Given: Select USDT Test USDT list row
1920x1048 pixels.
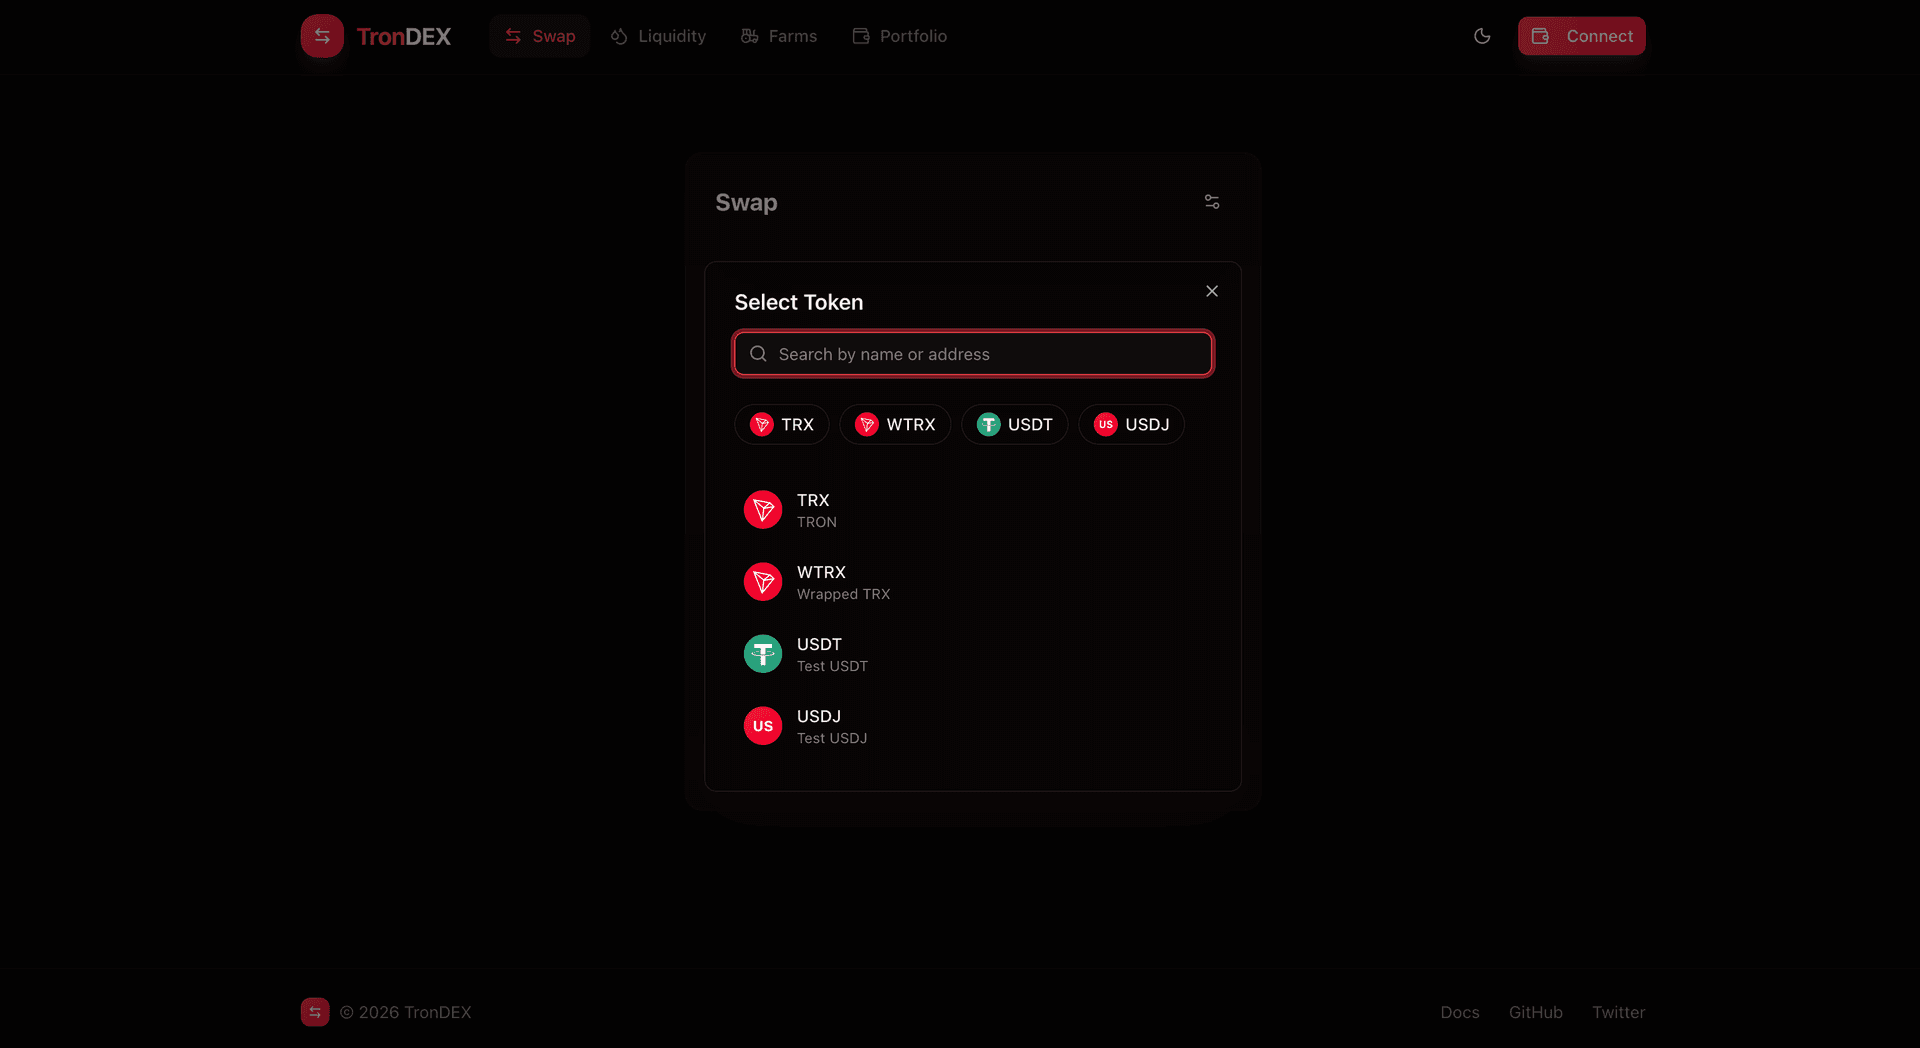Looking at the screenshot, I should click(x=972, y=654).
